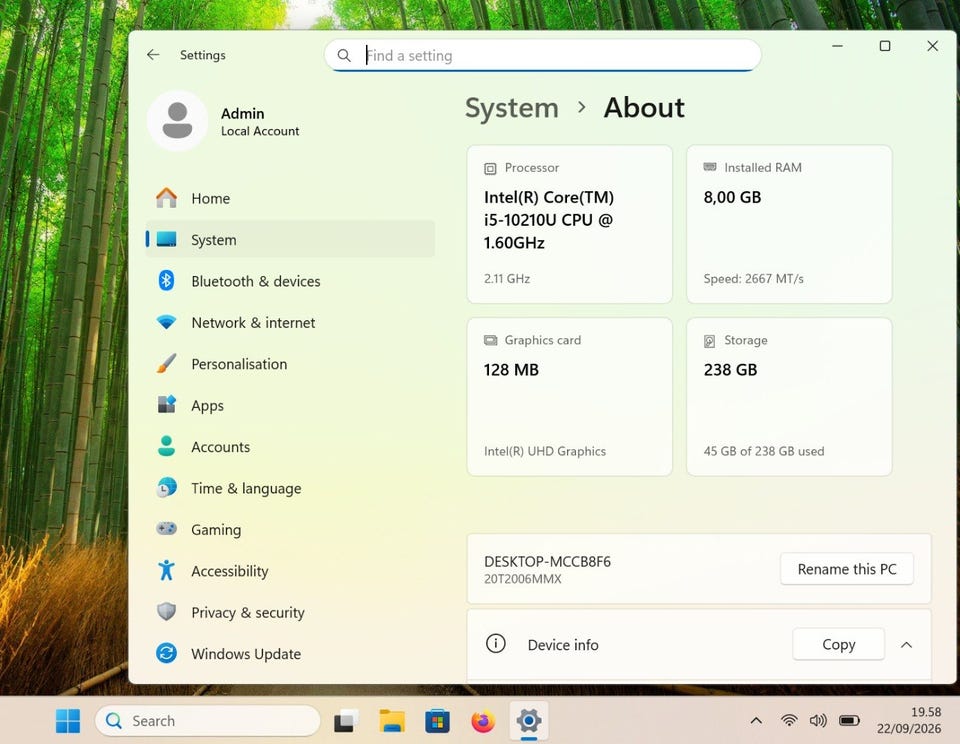The height and width of the screenshot is (744, 960).
Task: Select the Privacy & security shield icon
Action: (x=166, y=611)
